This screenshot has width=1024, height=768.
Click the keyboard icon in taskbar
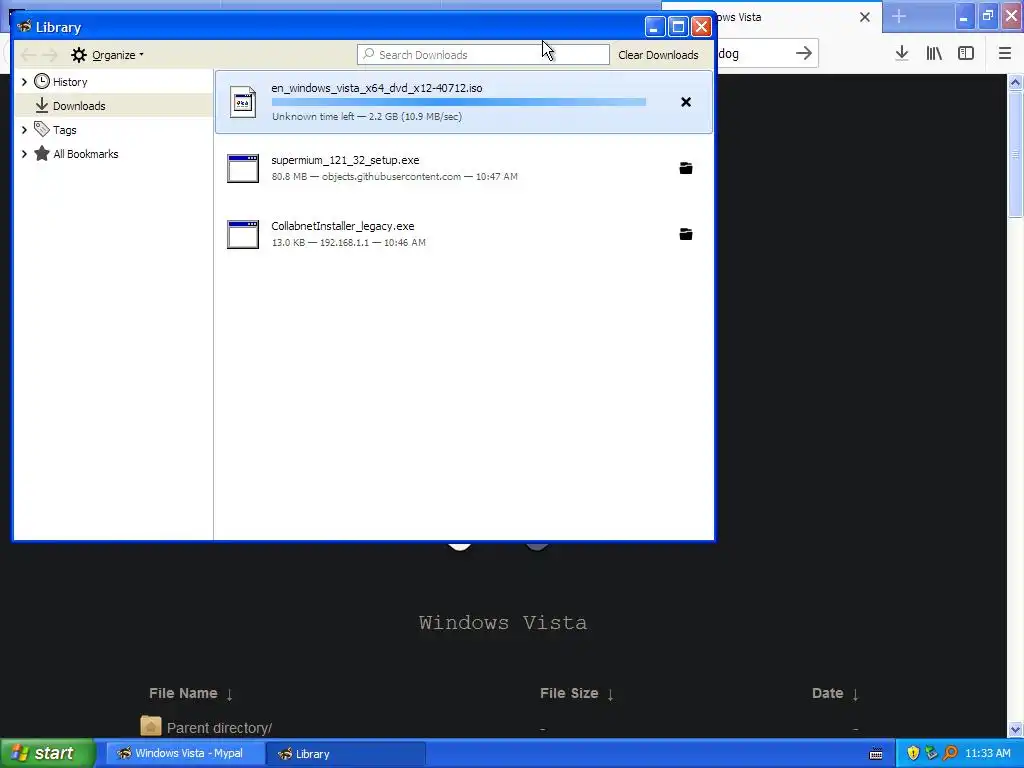[876, 754]
